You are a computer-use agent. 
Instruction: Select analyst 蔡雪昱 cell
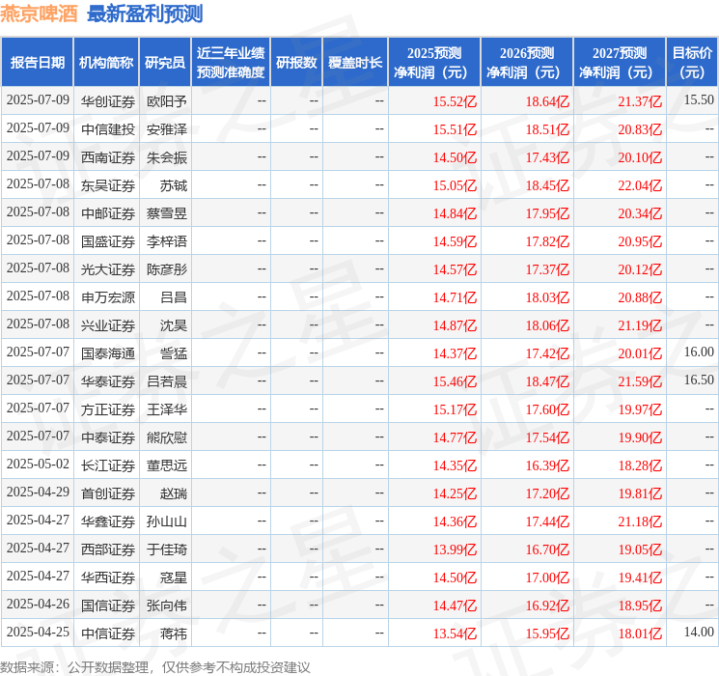pyautogui.click(x=166, y=213)
